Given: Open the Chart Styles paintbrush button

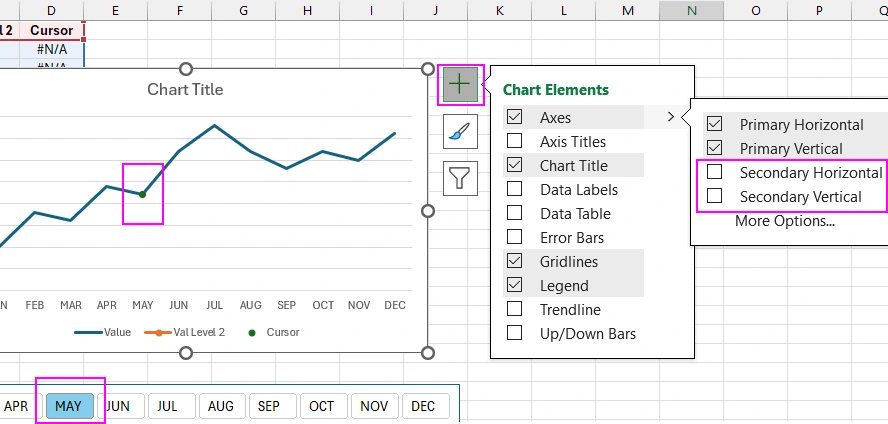Looking at the screenshot, I should [x=460, y=132].
